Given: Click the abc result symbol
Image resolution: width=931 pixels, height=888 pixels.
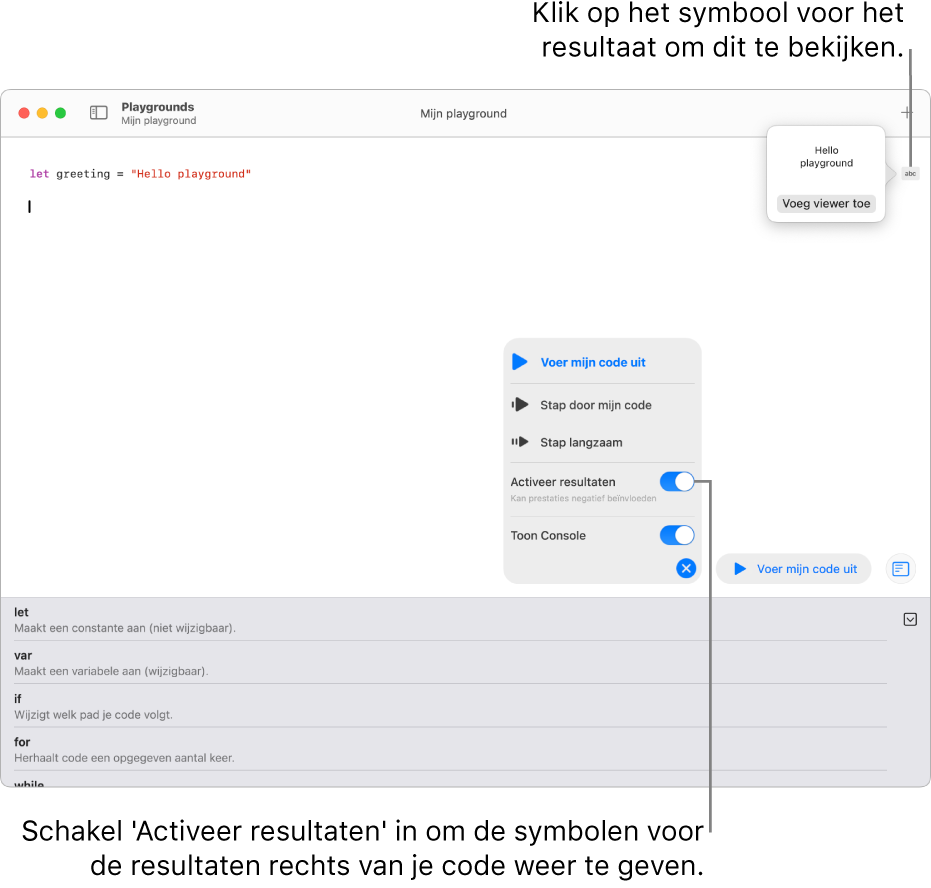Looking at the screenshot, I should 910,173.
